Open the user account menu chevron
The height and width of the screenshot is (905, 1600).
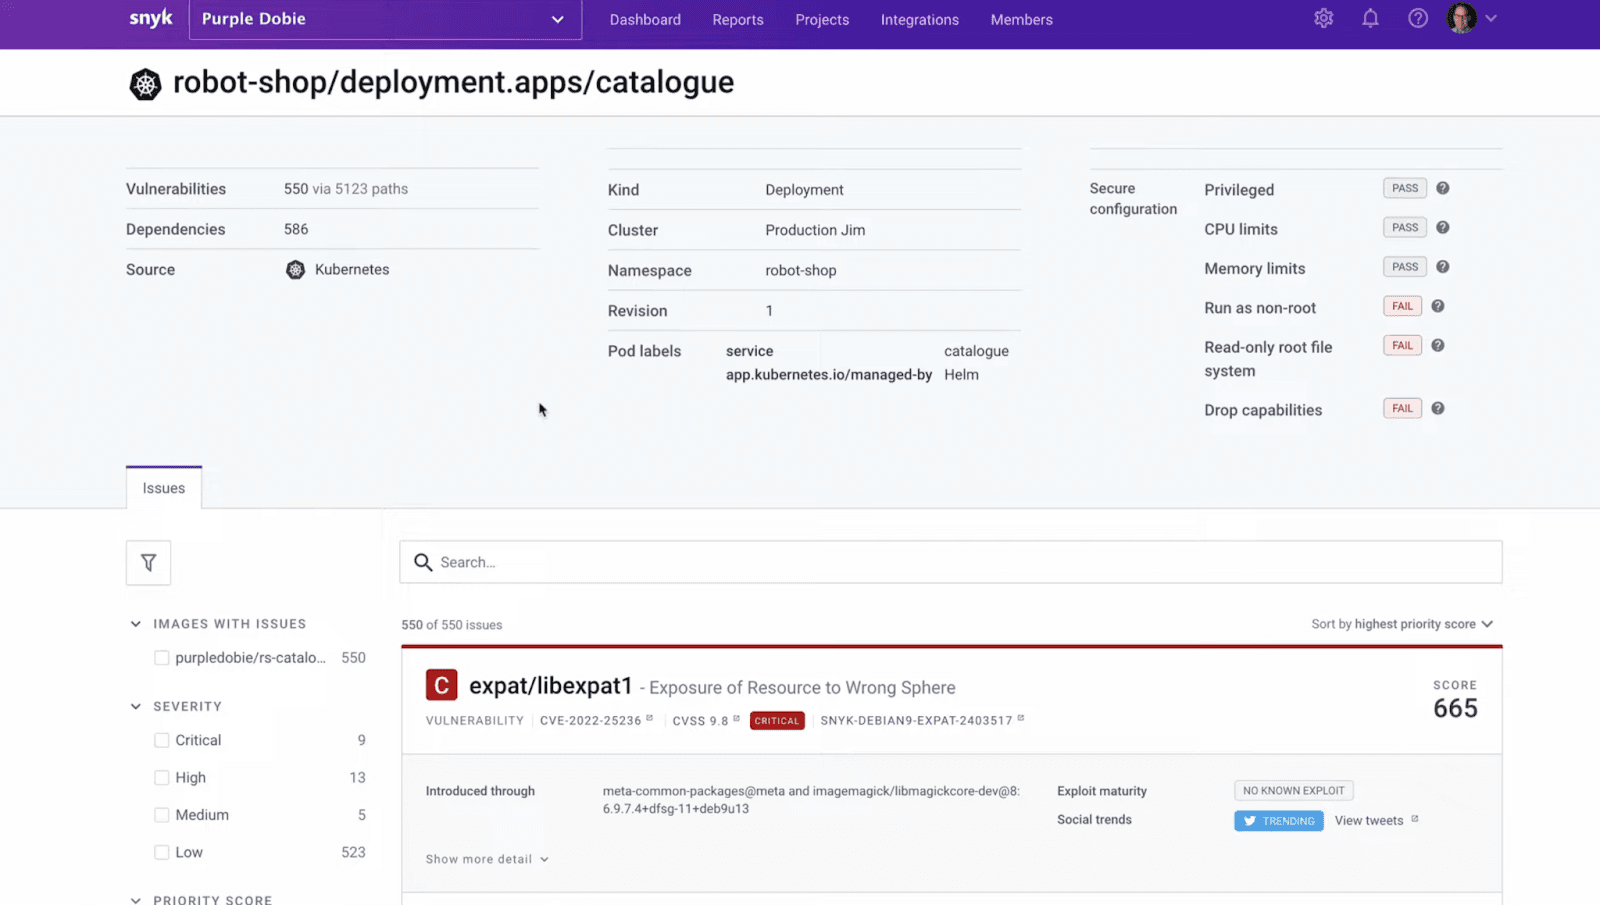click(x=1491, y=18)
